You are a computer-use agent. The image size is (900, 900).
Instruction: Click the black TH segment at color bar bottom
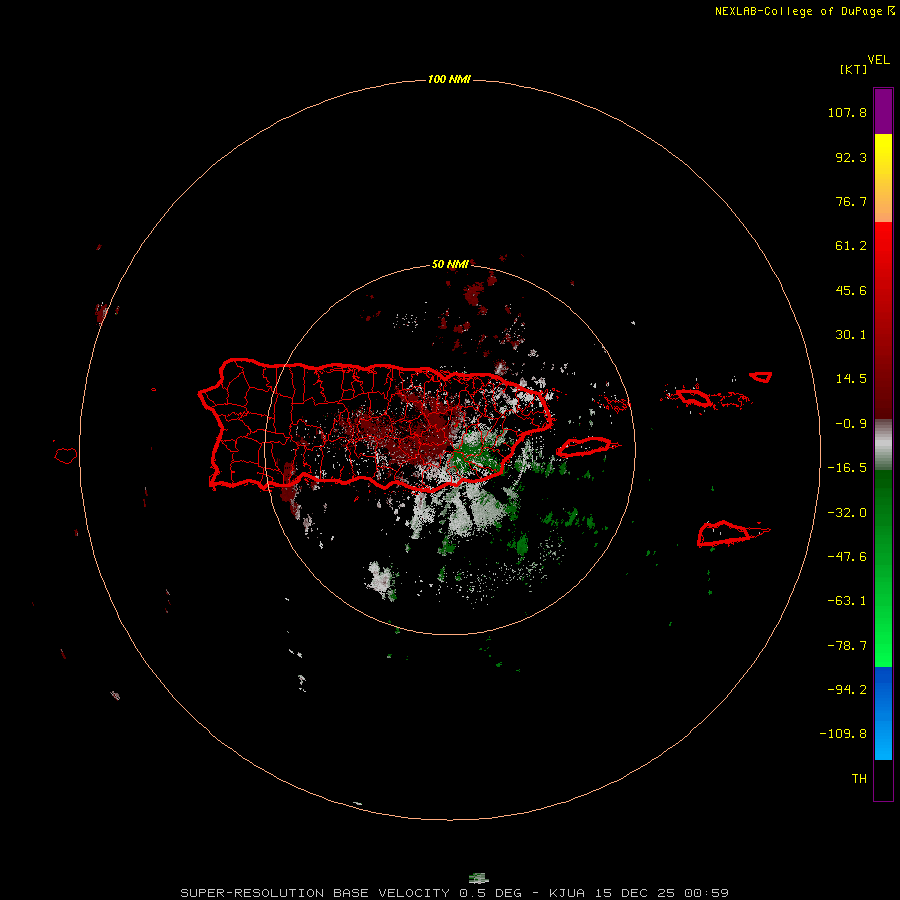point(883,779)
